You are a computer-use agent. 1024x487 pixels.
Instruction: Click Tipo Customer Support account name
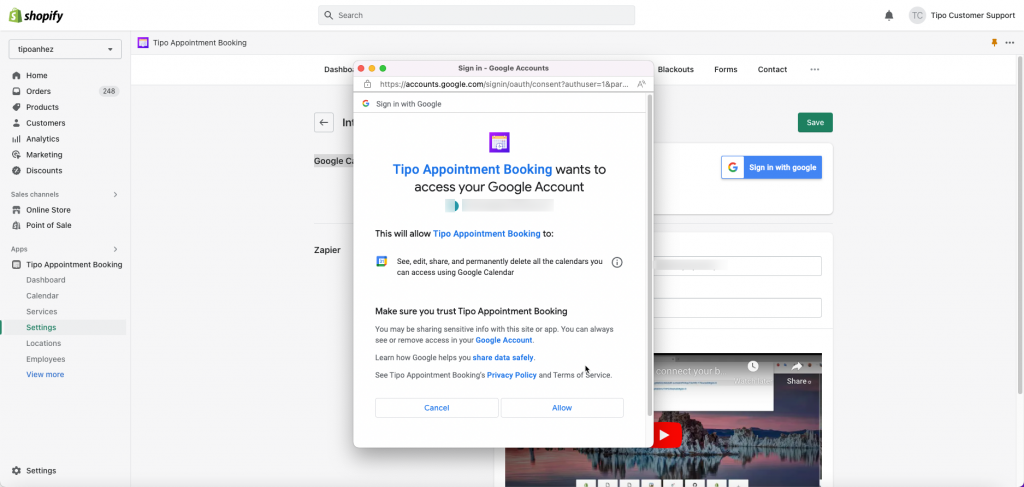pos(972,15)
